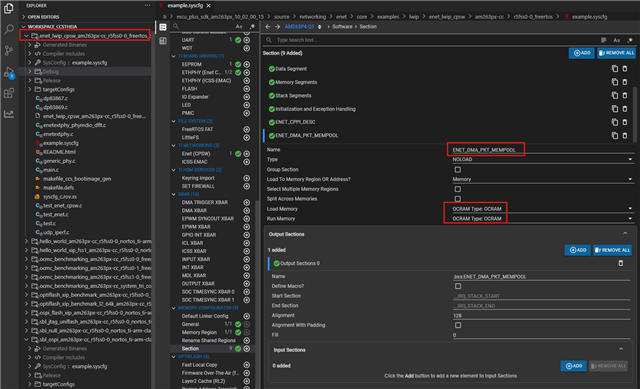
Task: Toggle match case in config search
Action: (x=616, y=40)
